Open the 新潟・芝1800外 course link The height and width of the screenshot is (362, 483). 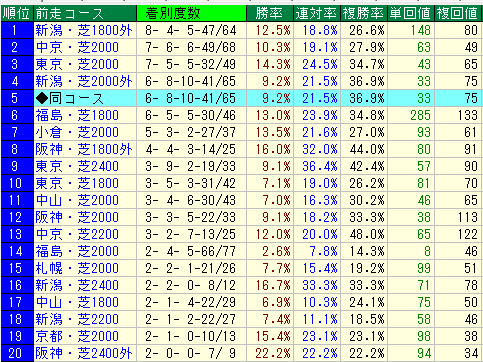point(84,31)
